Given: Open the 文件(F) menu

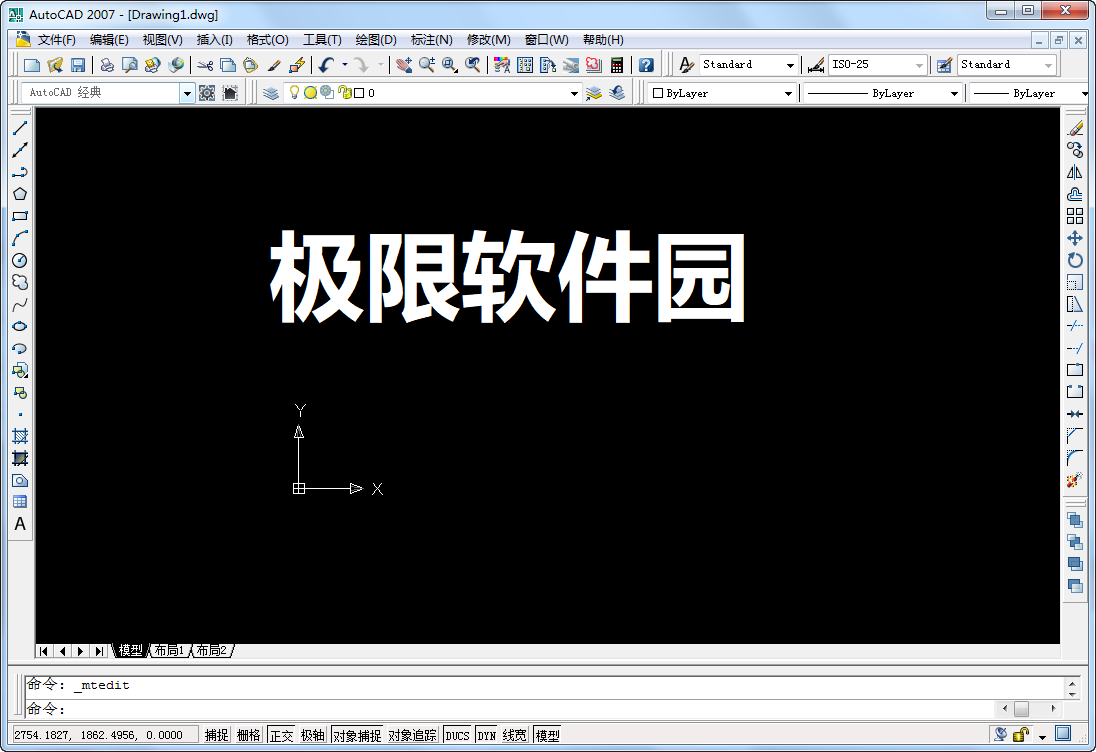Looking at the screenshot, I should tap(57, 40).
